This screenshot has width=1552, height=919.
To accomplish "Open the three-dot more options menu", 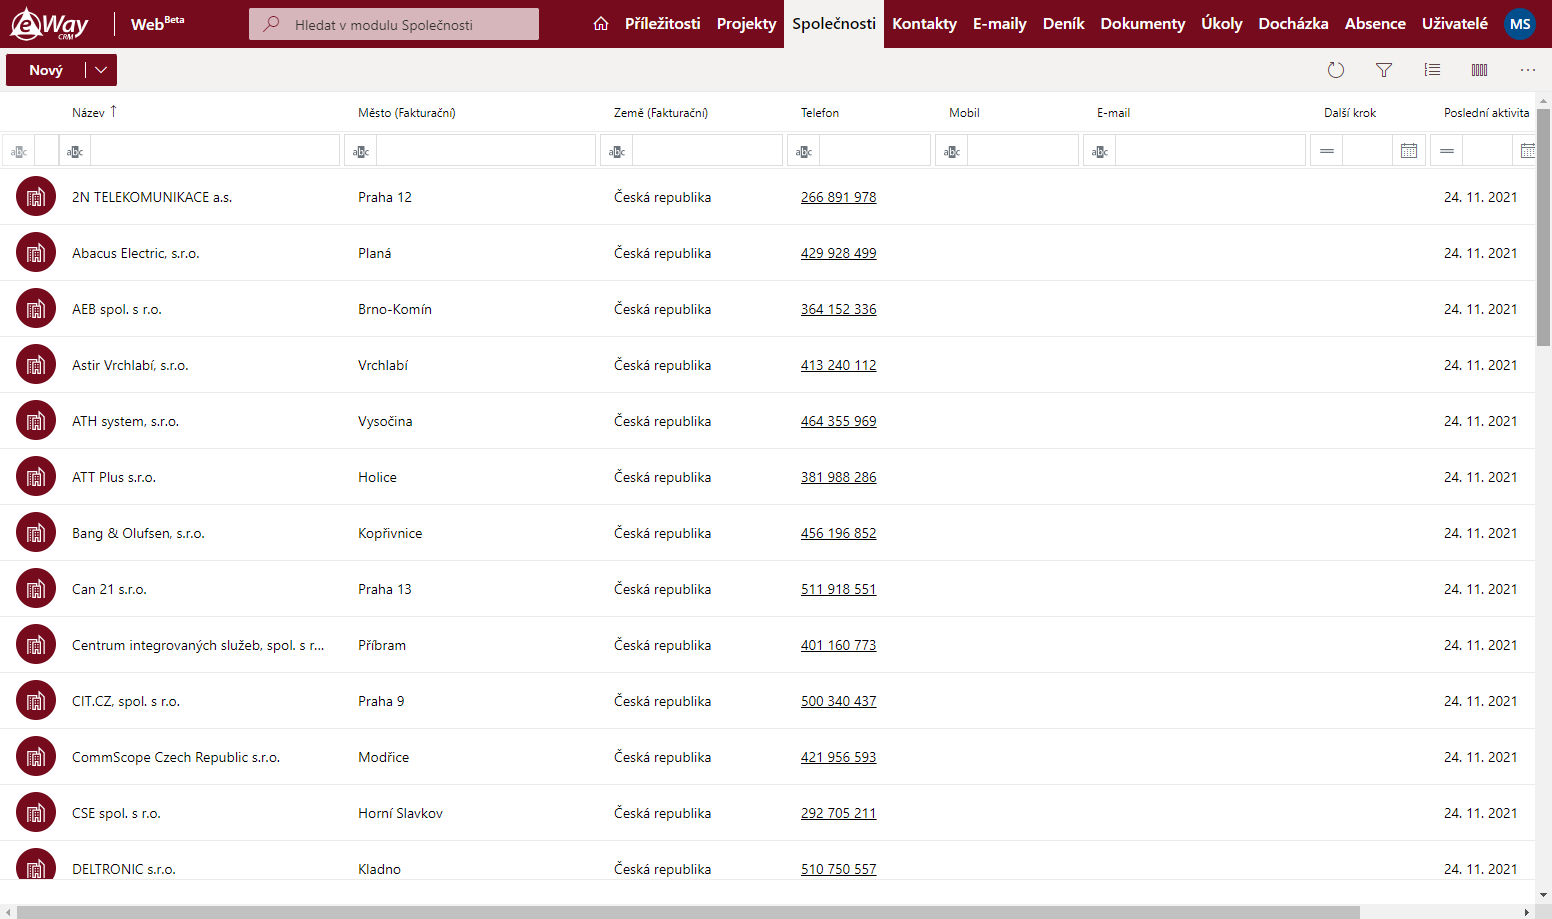I will tap(1528, 70).
